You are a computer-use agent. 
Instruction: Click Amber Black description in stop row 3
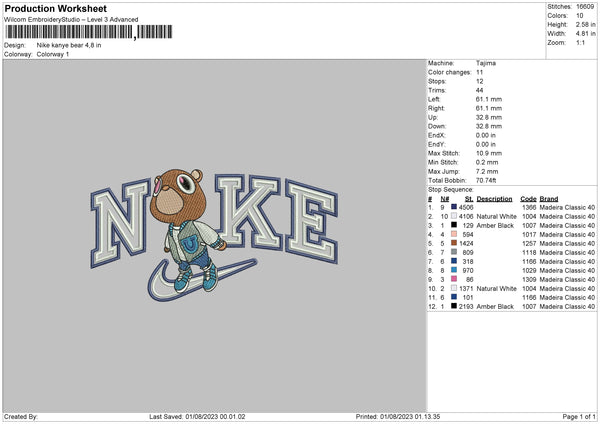pos(495,225)
